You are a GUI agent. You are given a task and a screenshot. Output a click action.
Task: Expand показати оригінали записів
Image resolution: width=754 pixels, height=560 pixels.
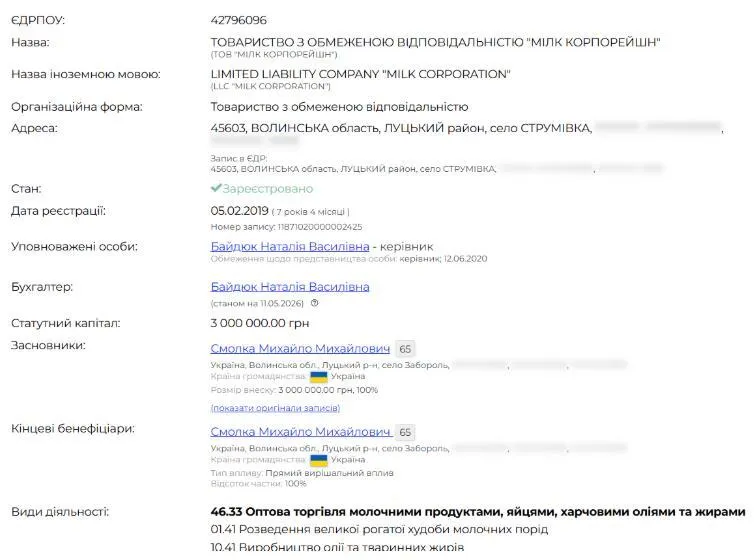[x=275, y=408]
